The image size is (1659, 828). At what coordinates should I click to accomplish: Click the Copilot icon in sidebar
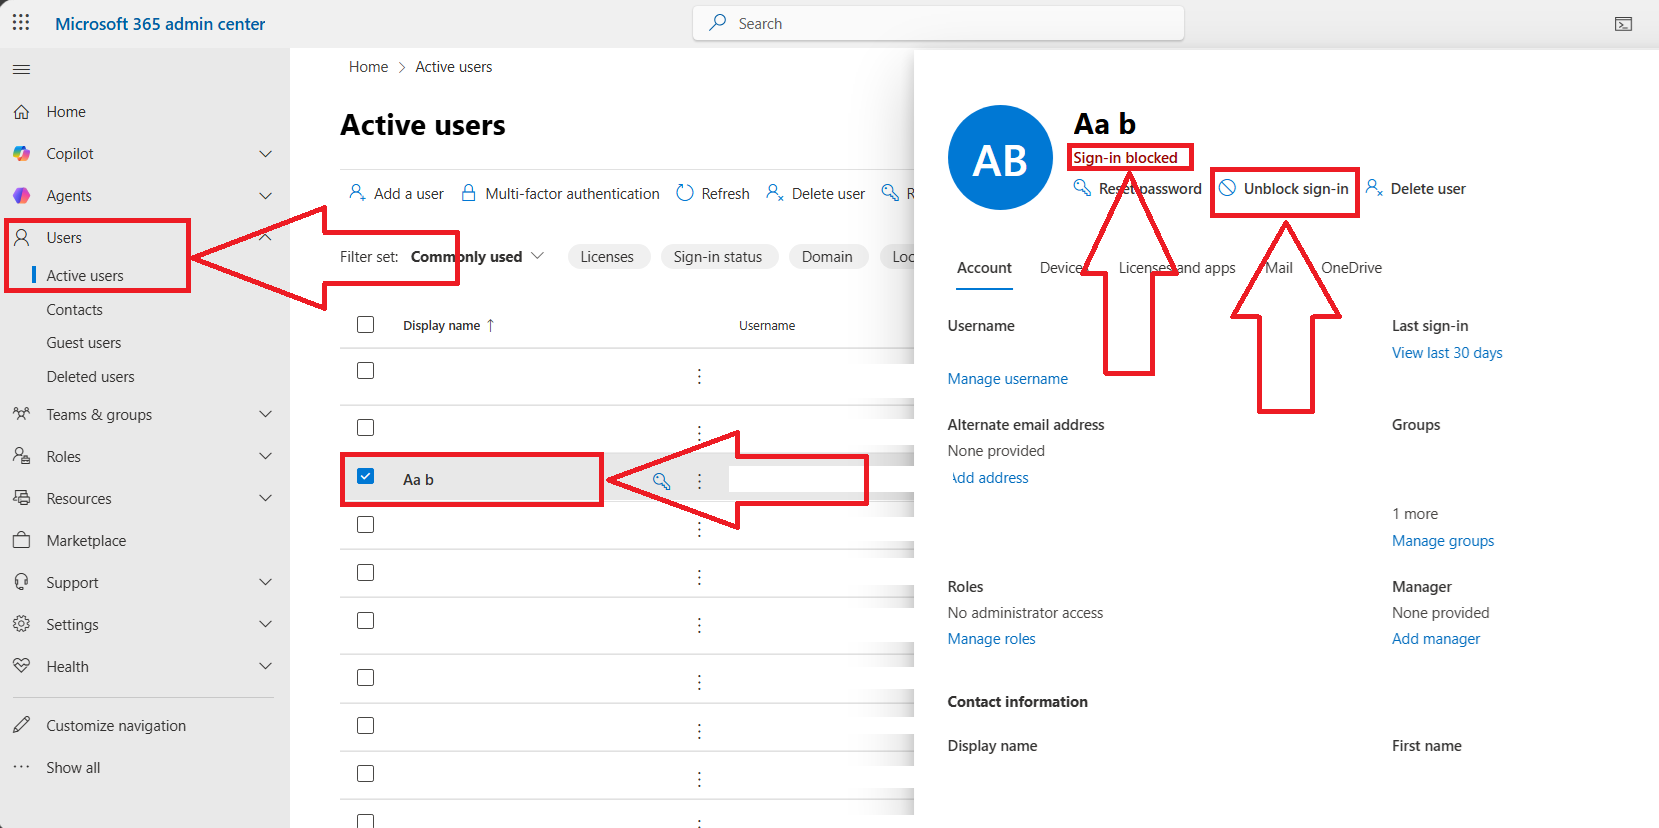point(21,154)
